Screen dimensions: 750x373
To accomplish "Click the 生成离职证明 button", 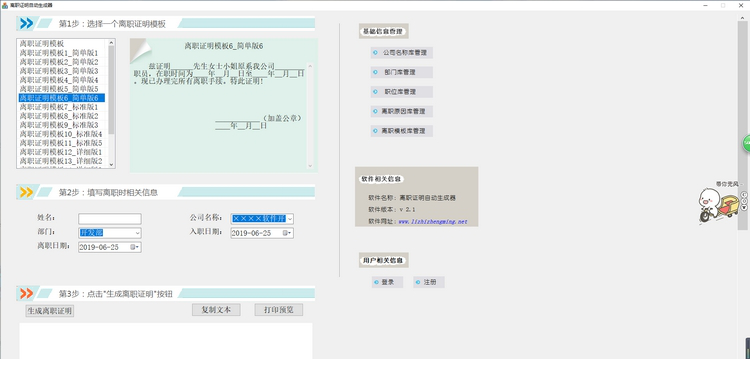I will coord(50,311).
